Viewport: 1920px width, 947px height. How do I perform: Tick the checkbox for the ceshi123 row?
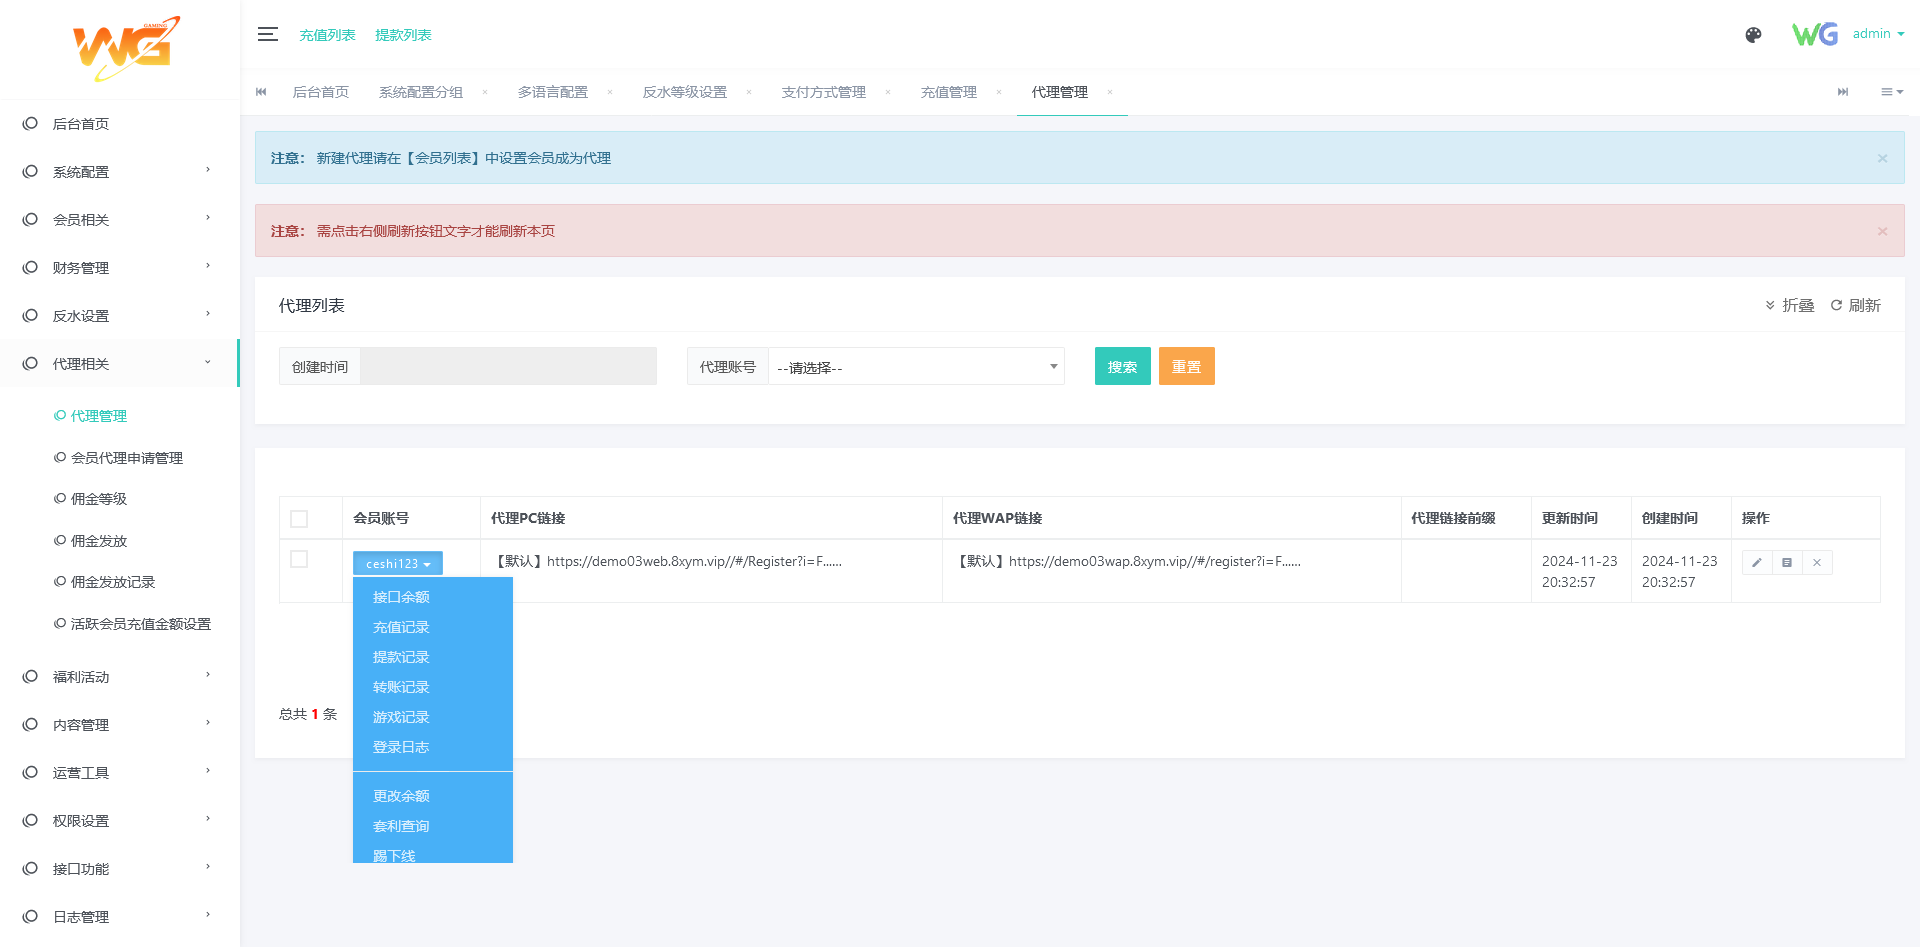coord(299,559)
